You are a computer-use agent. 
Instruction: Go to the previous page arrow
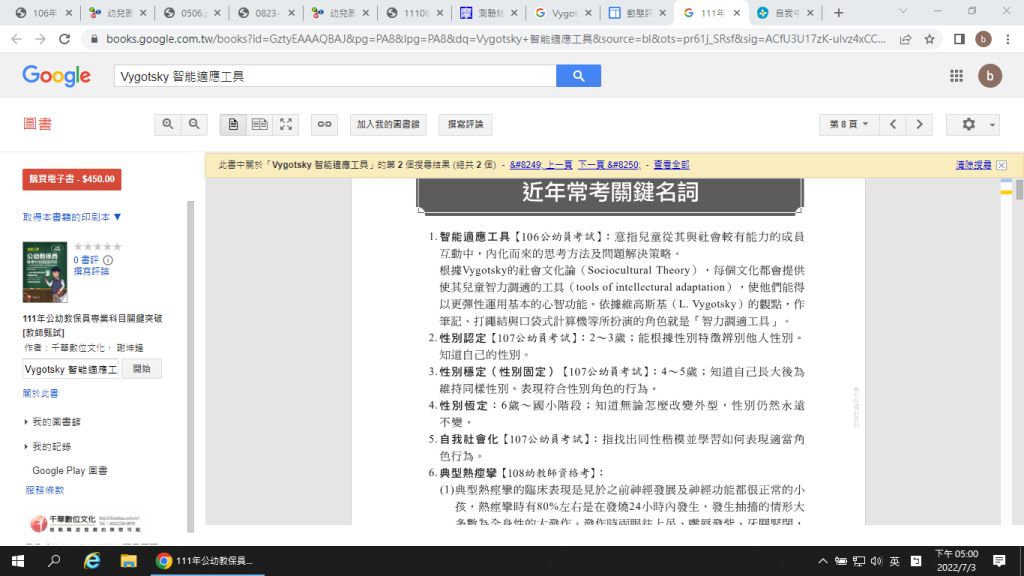(893, 124)
